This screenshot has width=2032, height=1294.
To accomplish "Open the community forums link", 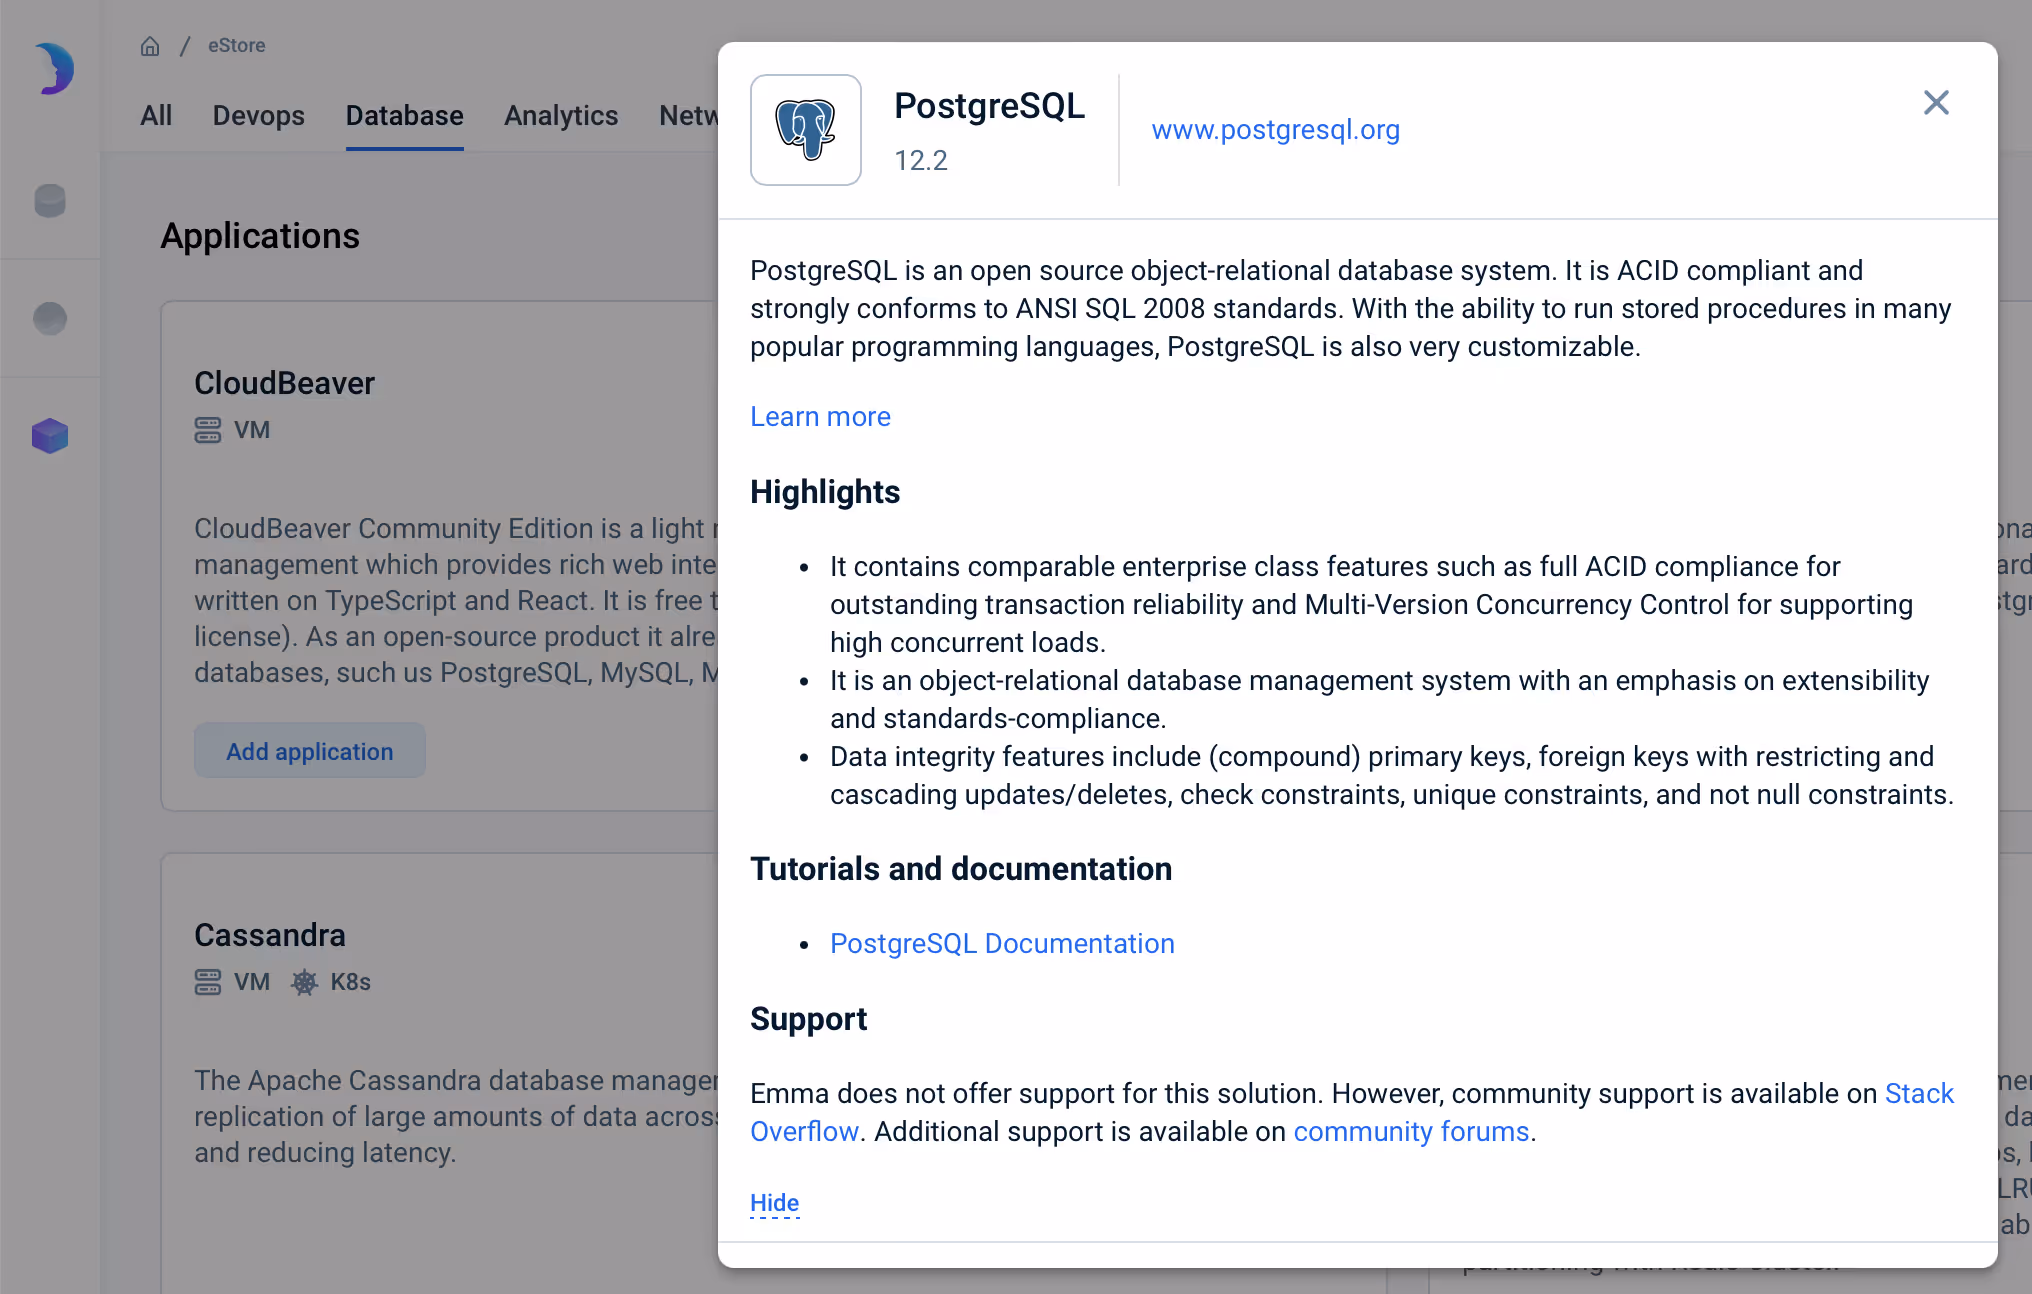I will 1411,1131.
